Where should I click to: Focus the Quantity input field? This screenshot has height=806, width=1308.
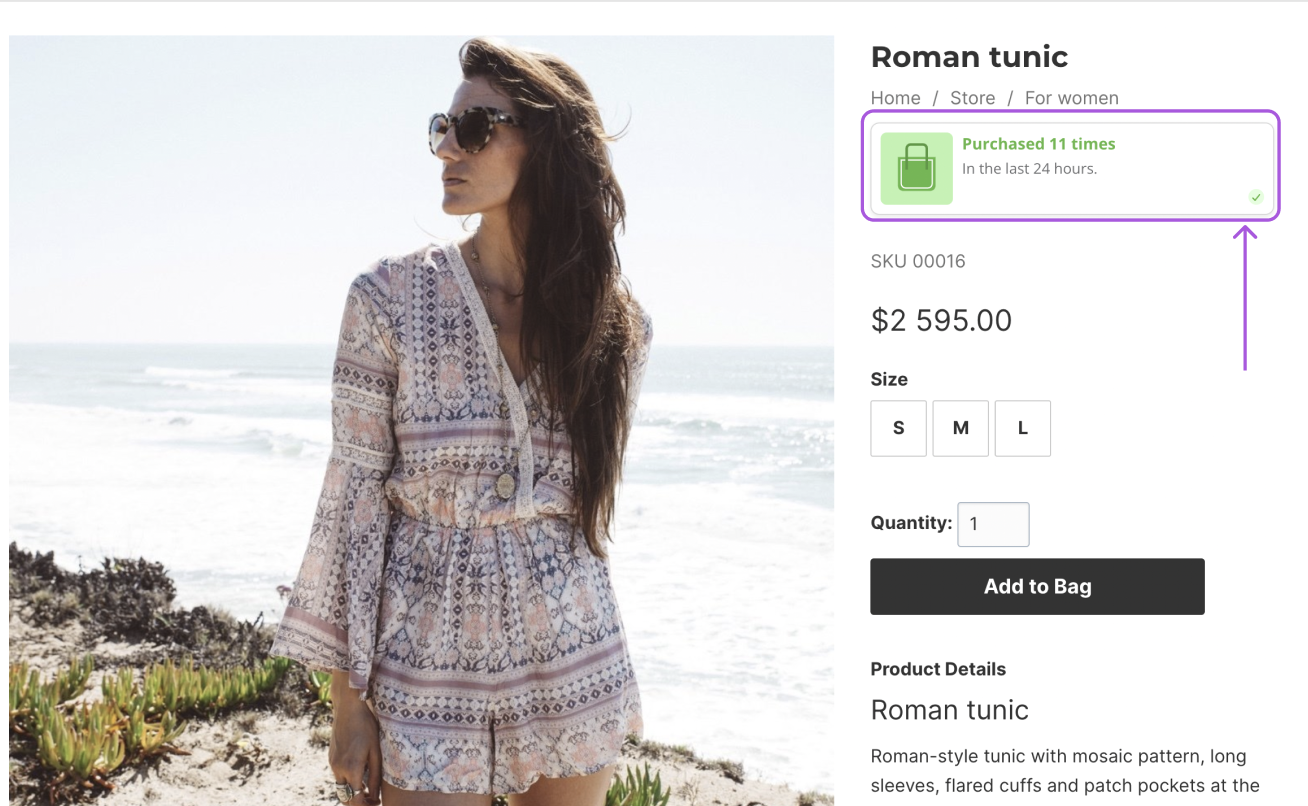(x=993, y=524)
